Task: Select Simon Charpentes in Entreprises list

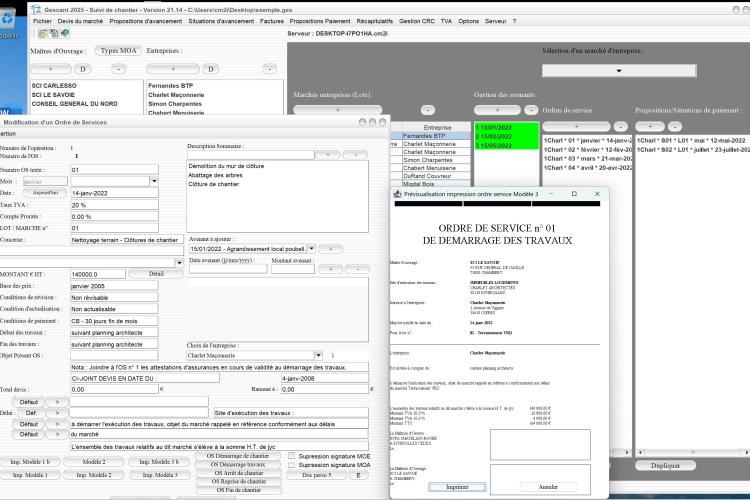Action: 175,104
